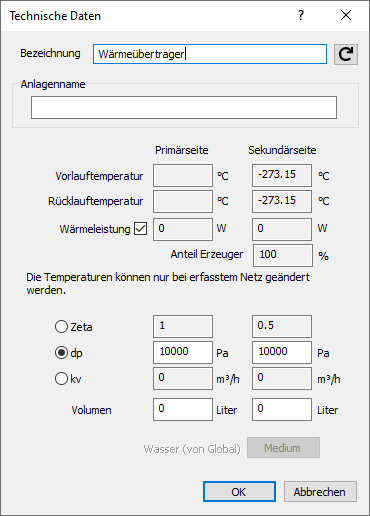Select the dp radio button
370x516 pixels.
click(61, 353)
